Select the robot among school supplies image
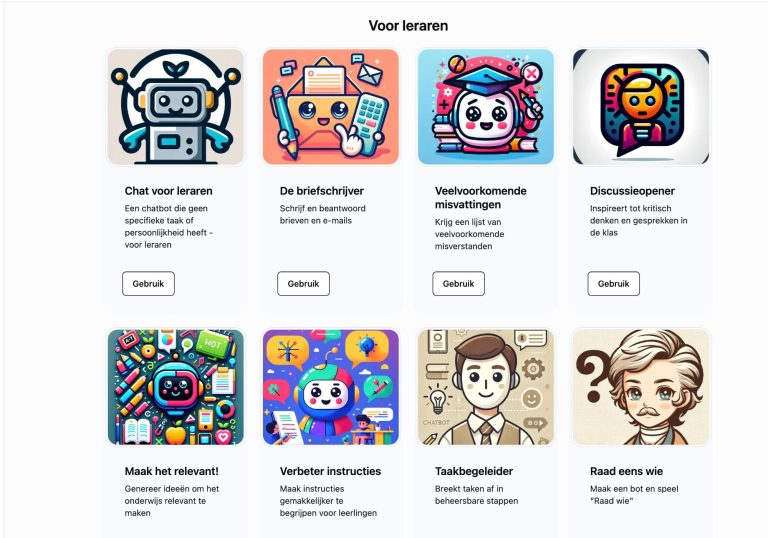 (x=175, y=387)
